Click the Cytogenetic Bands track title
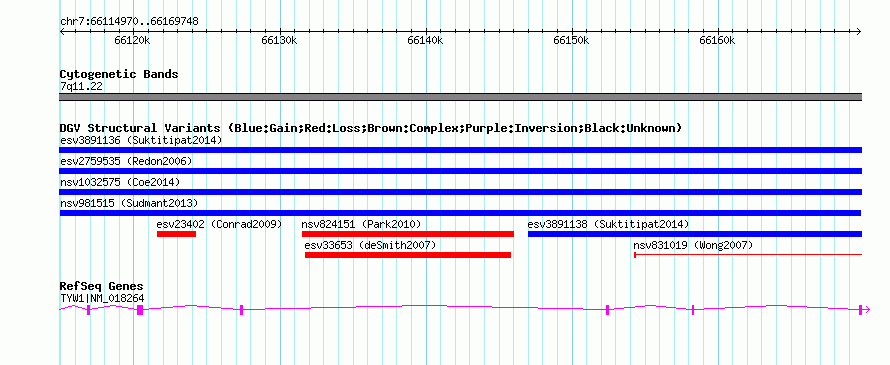This screenshot has width=890, height=365. 119,74
